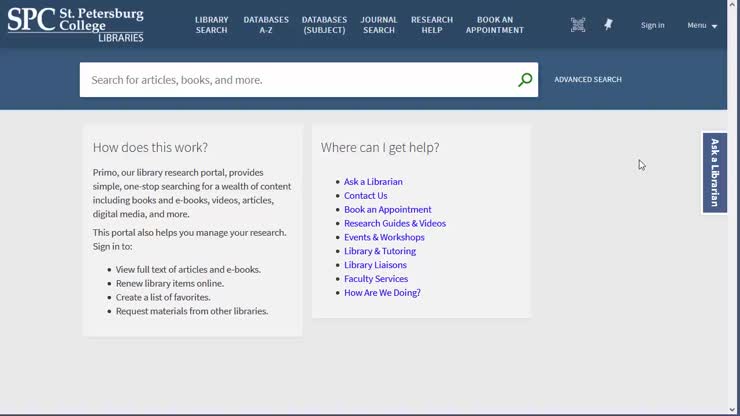Click the SPC St. Petersburg College logo
This screenshot has height=416, width=740.
click(76, 24)
